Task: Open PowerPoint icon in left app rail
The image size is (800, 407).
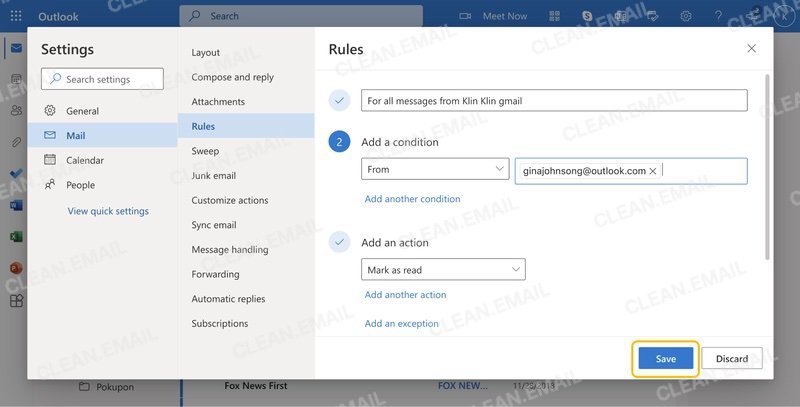Action: [16, 268]
